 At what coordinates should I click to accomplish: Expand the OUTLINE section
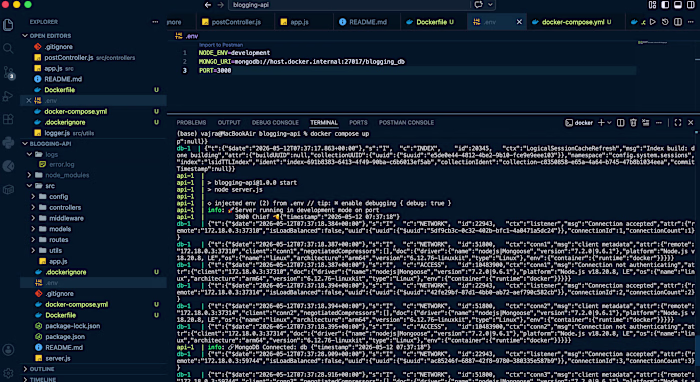[93, 369]
